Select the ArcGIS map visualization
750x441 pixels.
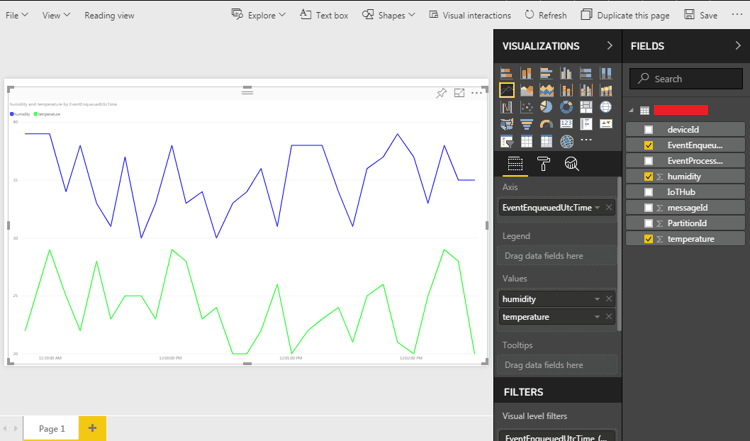click(x=566, y=142)
